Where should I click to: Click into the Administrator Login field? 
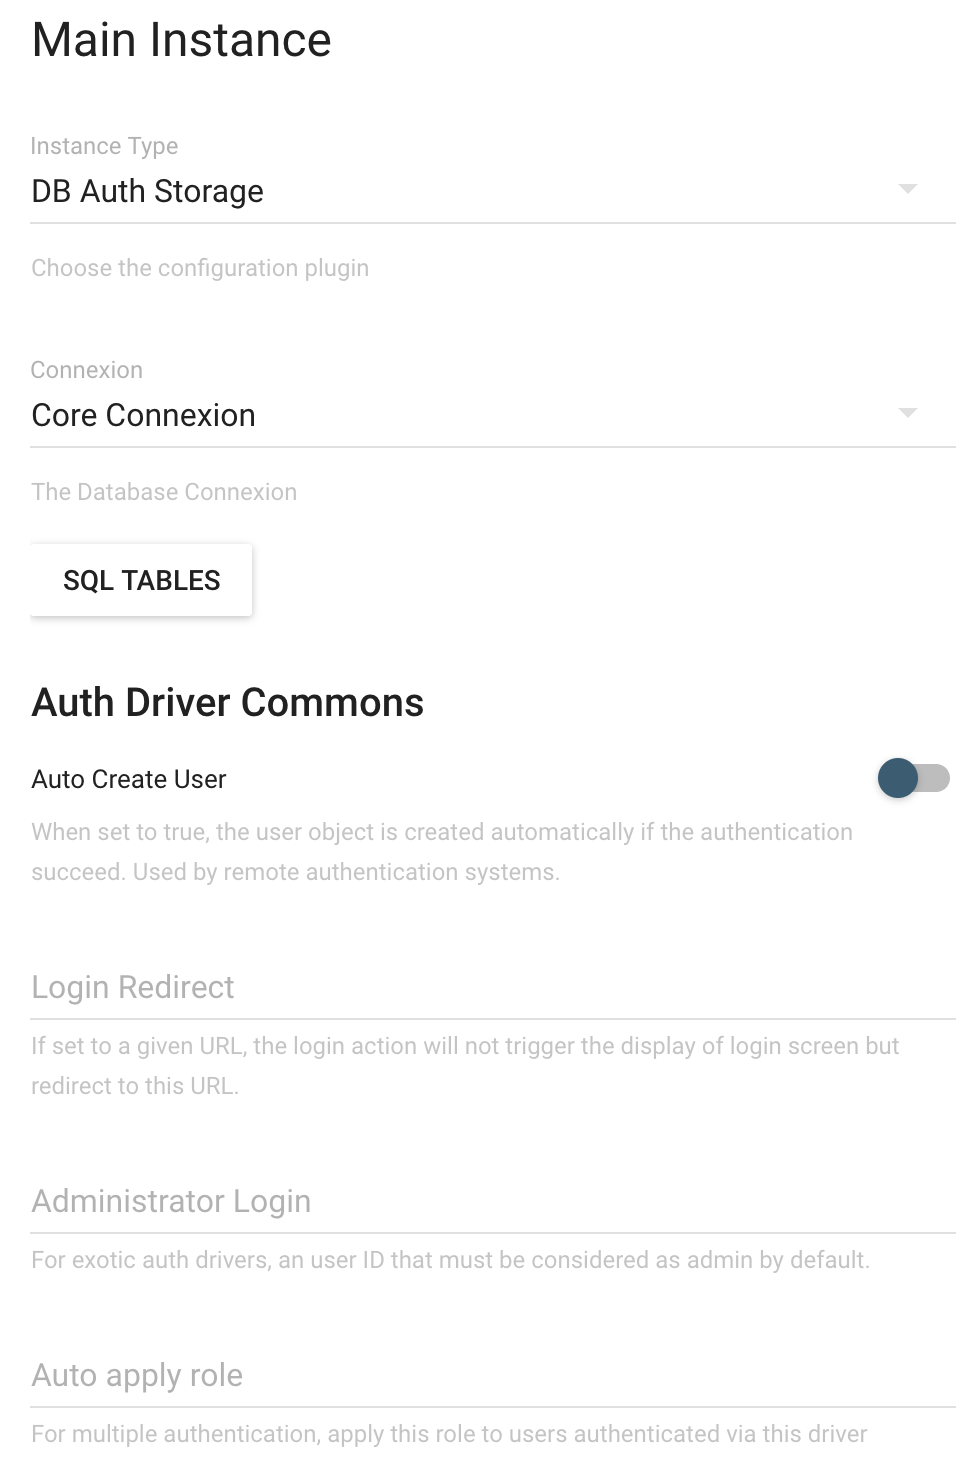coord(493,1202)
